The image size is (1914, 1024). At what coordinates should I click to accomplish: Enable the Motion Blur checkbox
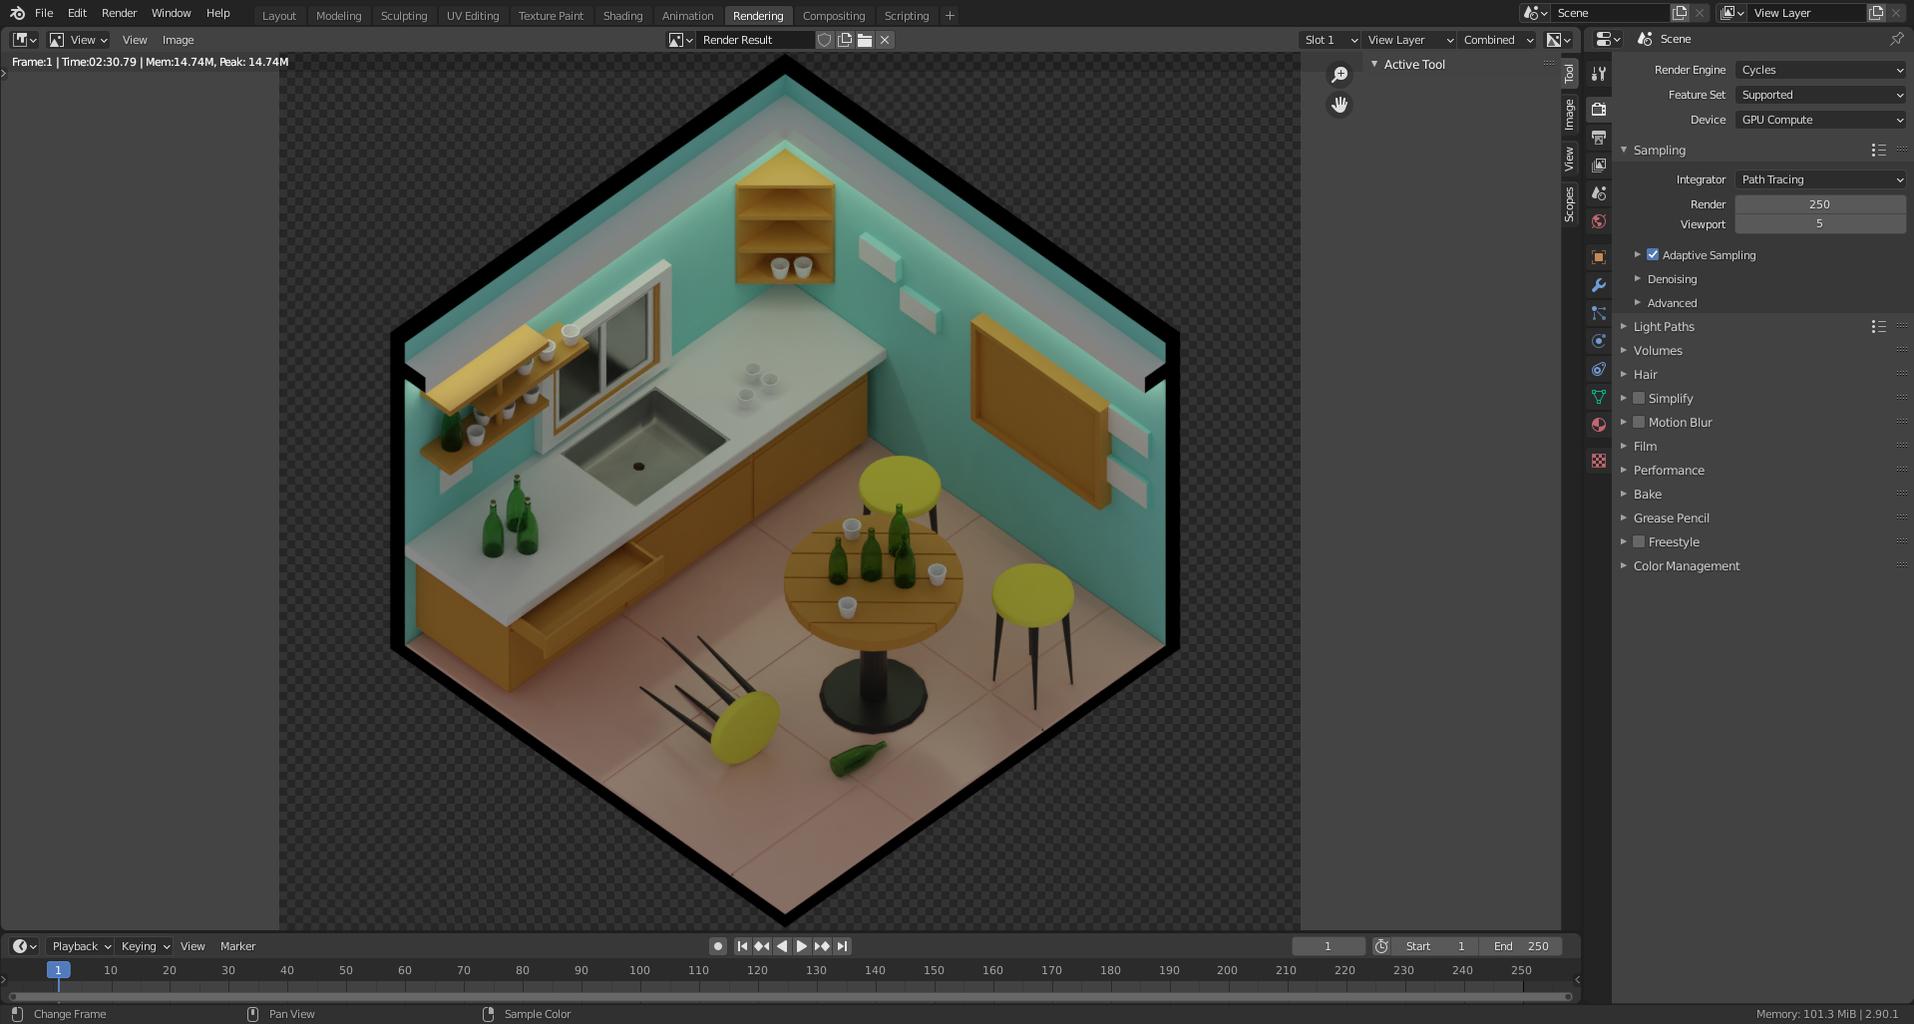(x=1638, y=422)
